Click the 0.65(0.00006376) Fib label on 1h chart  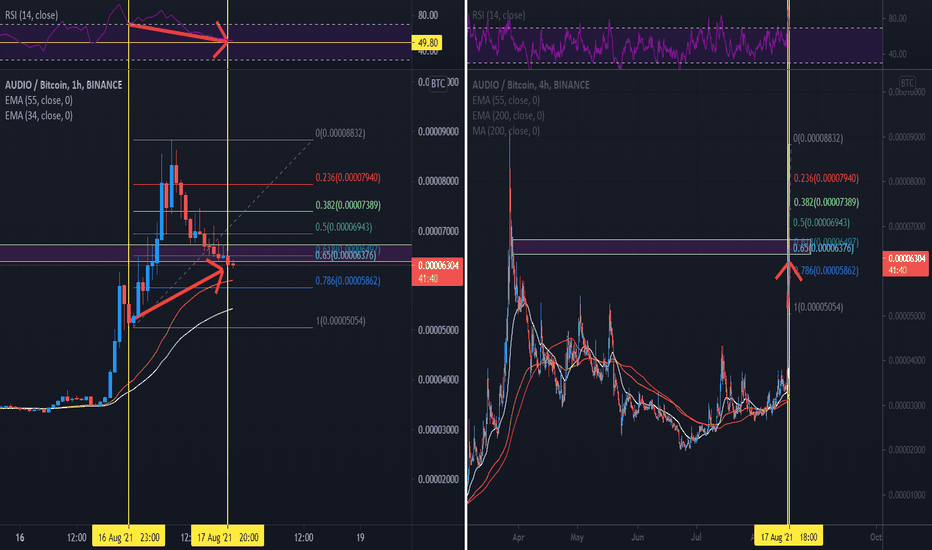tap(345, 256)
